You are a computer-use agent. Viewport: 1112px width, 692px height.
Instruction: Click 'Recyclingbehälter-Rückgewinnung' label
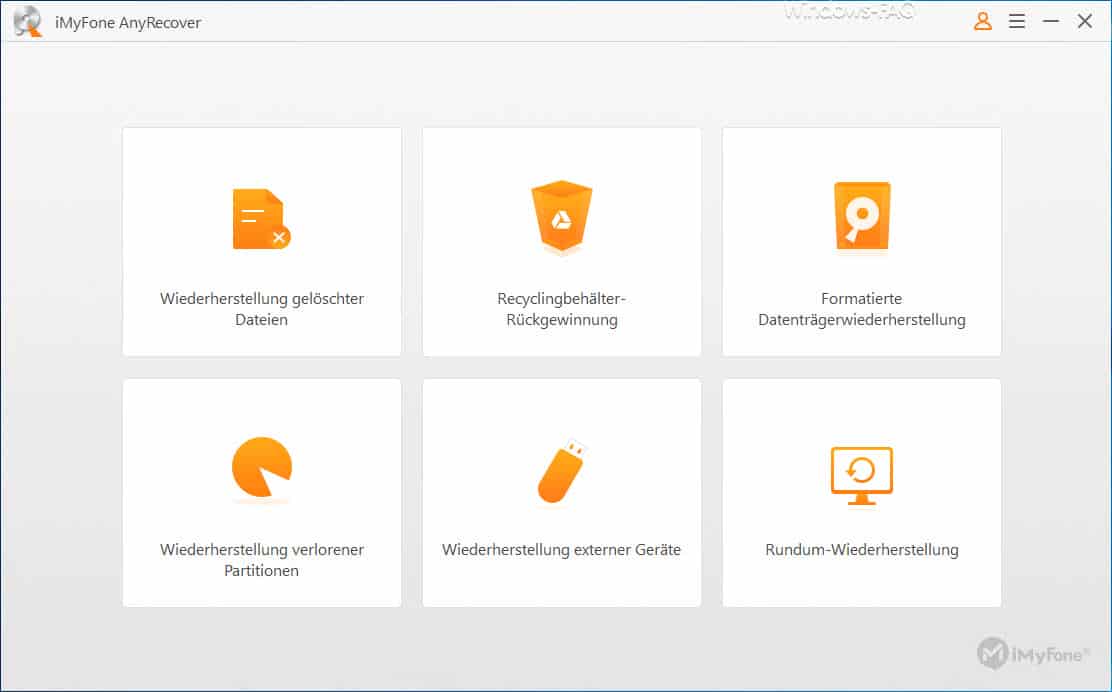(x=562, y=309)
